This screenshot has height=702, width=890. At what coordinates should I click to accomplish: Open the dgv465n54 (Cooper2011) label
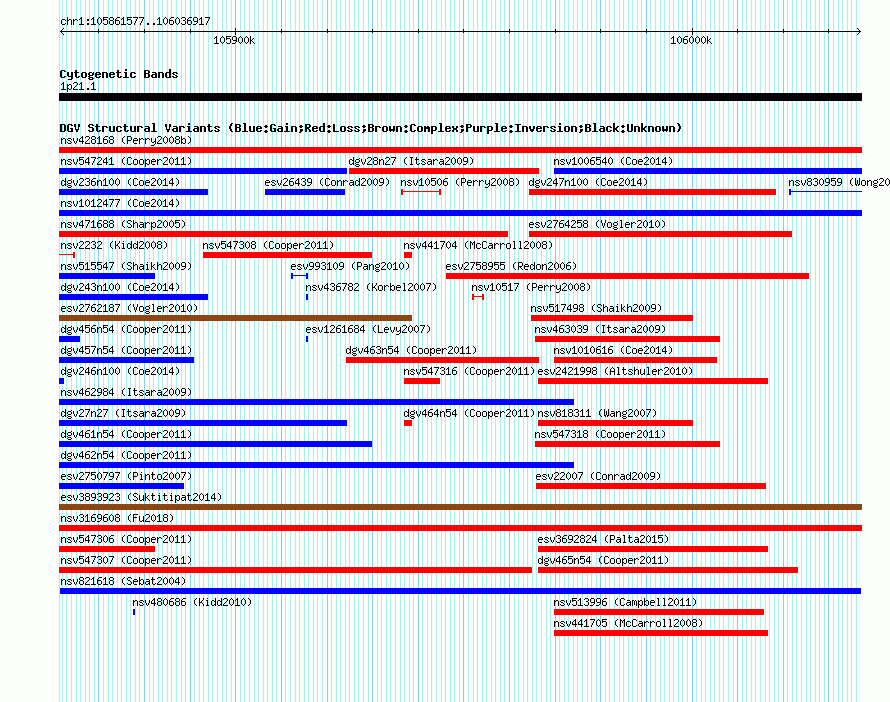603,560
